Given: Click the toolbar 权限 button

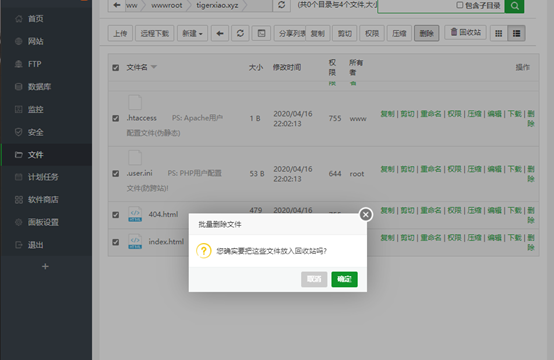Looking at the screenshot, I should [x=372, y=34].
